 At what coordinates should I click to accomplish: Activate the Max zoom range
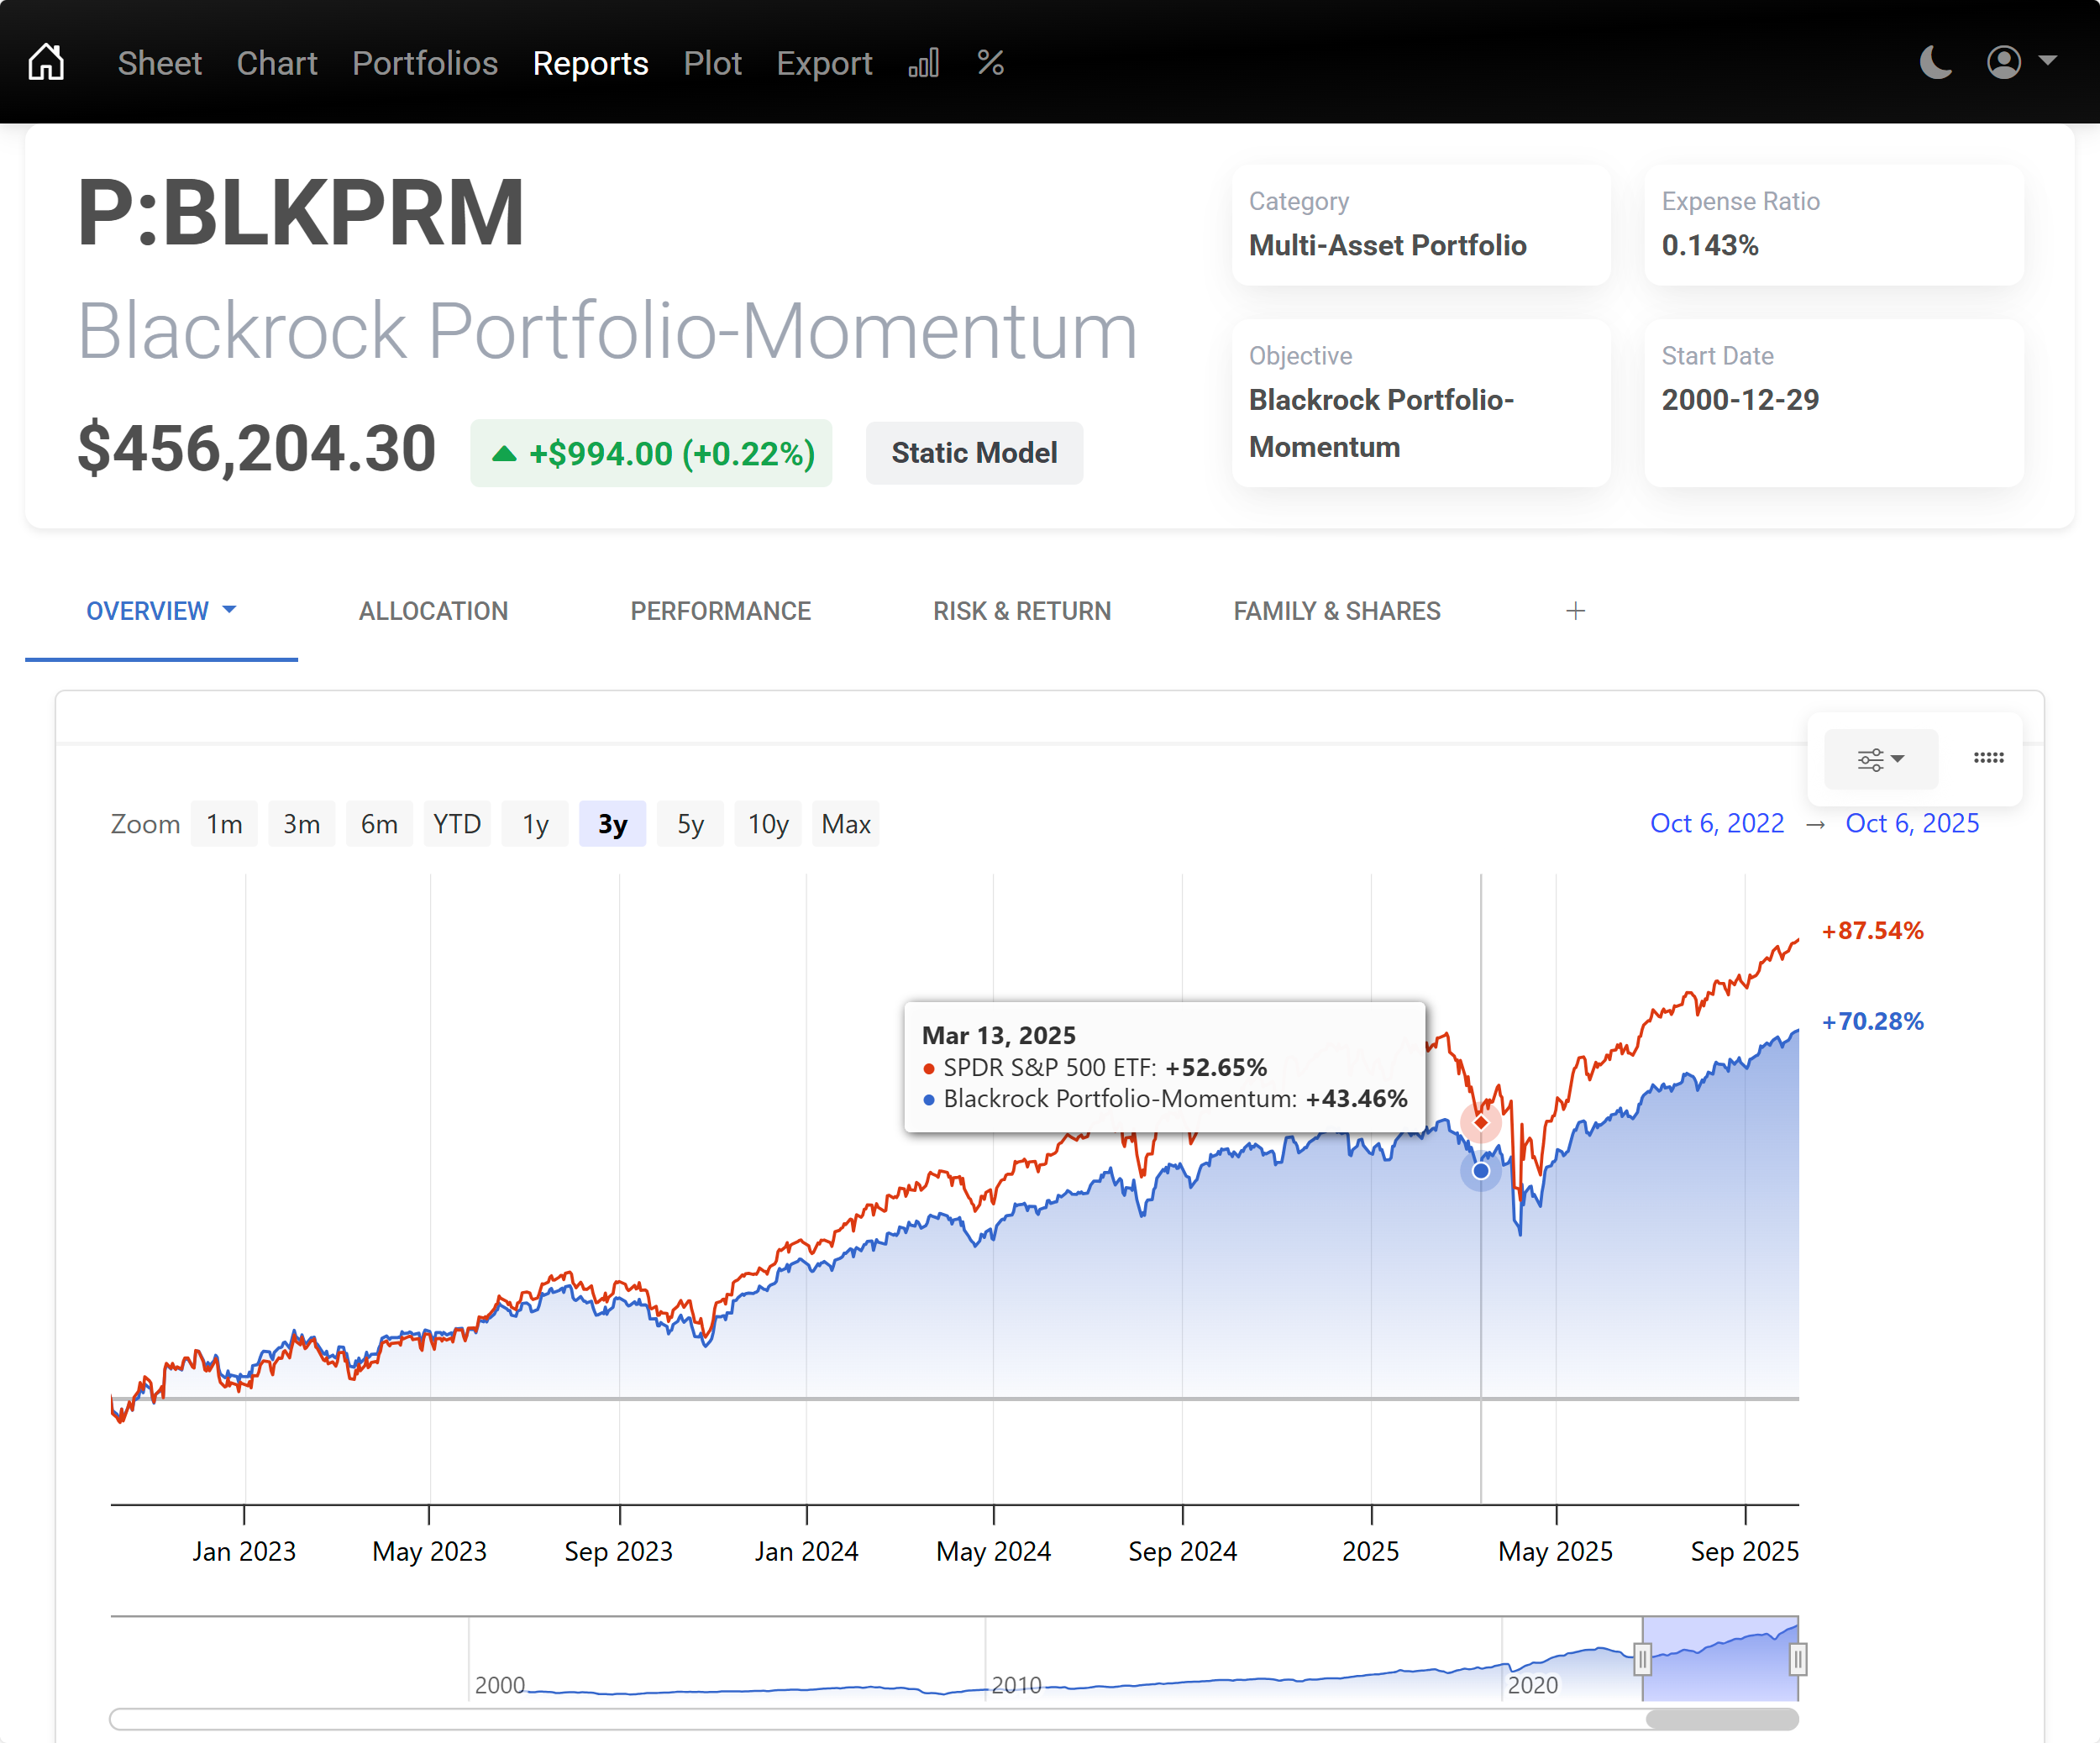845,823
